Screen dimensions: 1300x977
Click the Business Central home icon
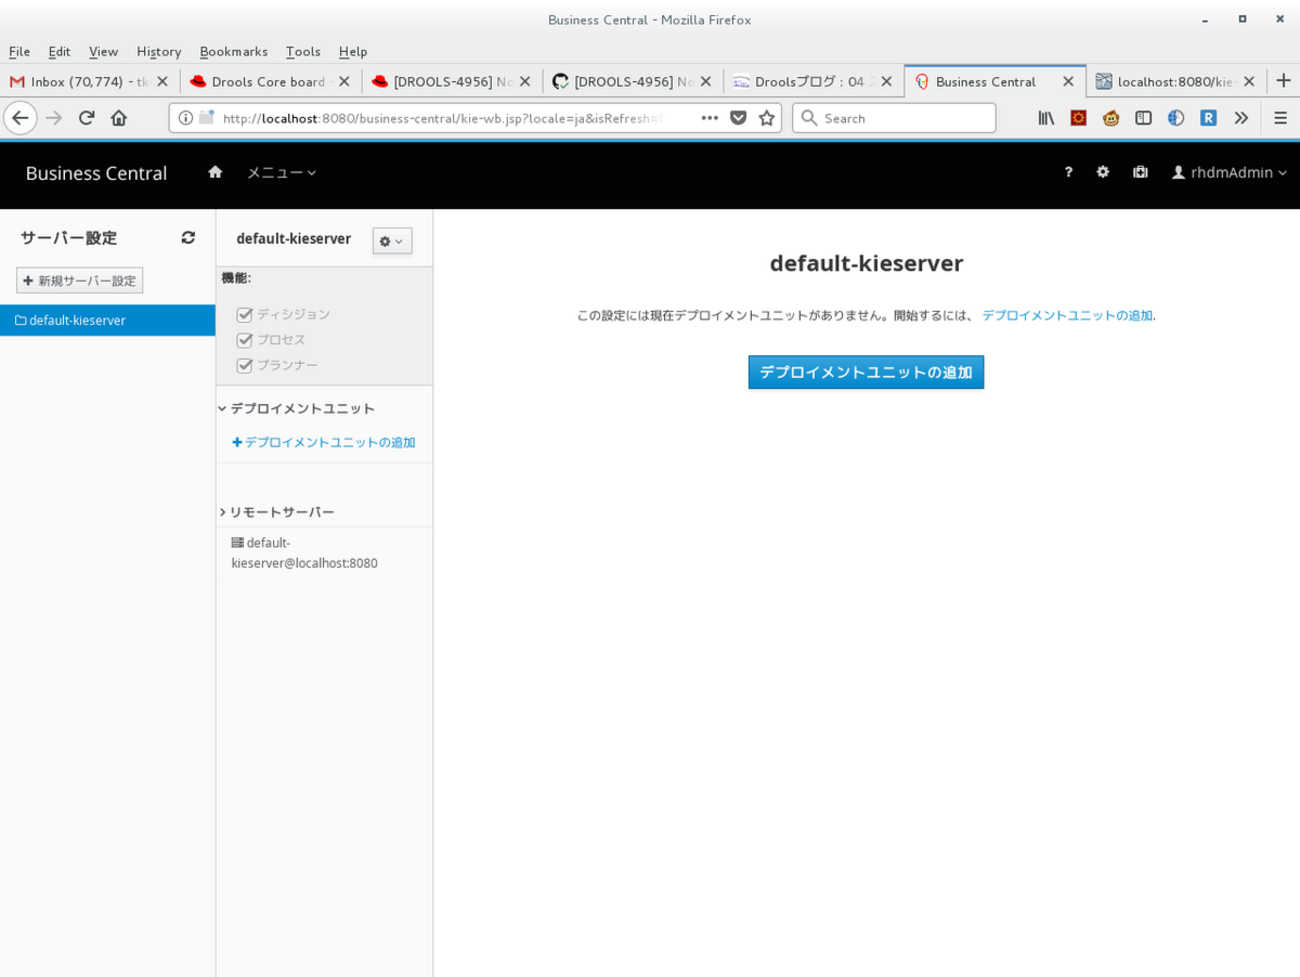(x=215, y=172)
